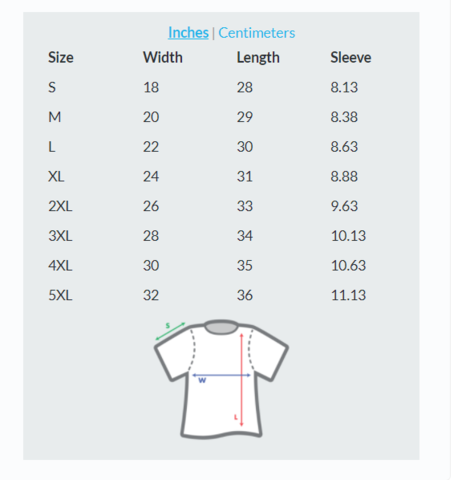Screen dimensions: 466x480
Task: Select the Size column header
Action: point(61,57)
